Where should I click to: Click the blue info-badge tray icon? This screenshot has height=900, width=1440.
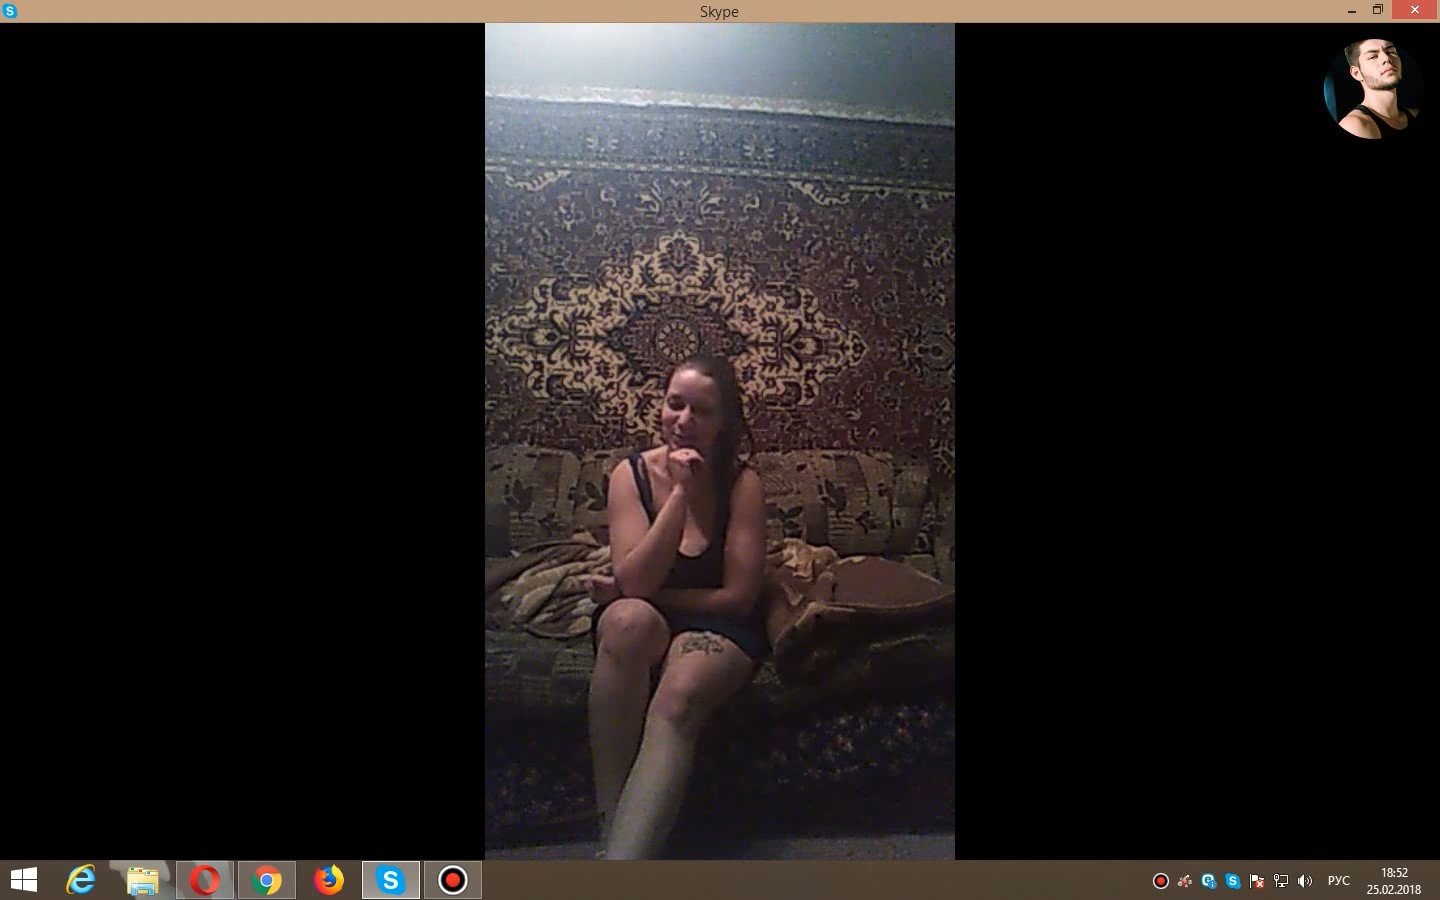coord(1209,881)
